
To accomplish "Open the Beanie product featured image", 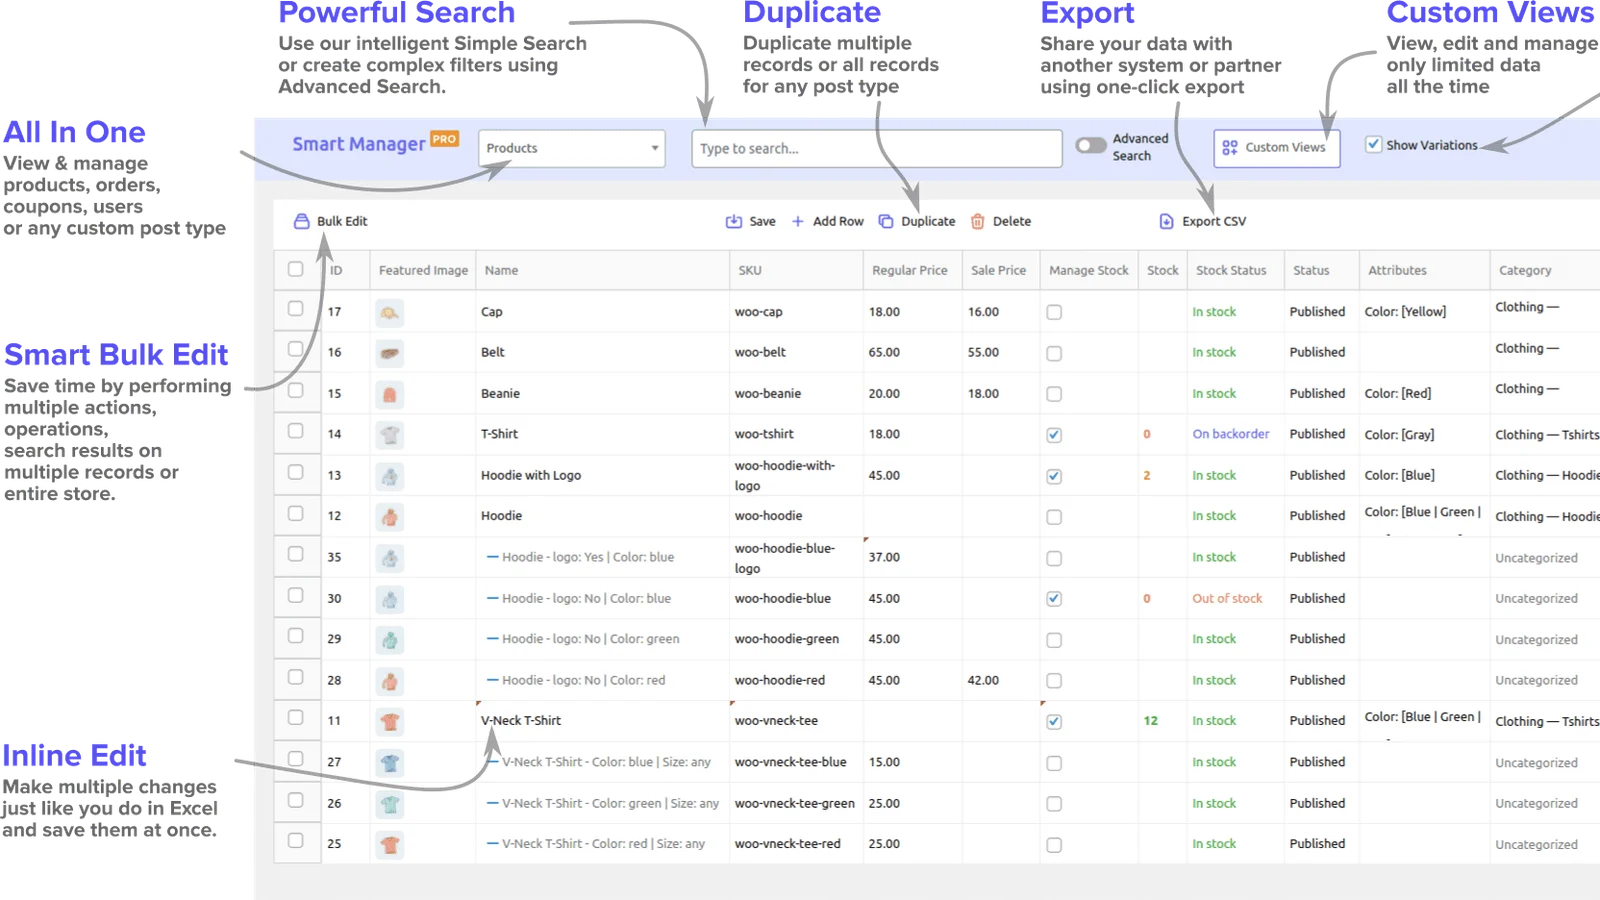I will click(390, 394).
